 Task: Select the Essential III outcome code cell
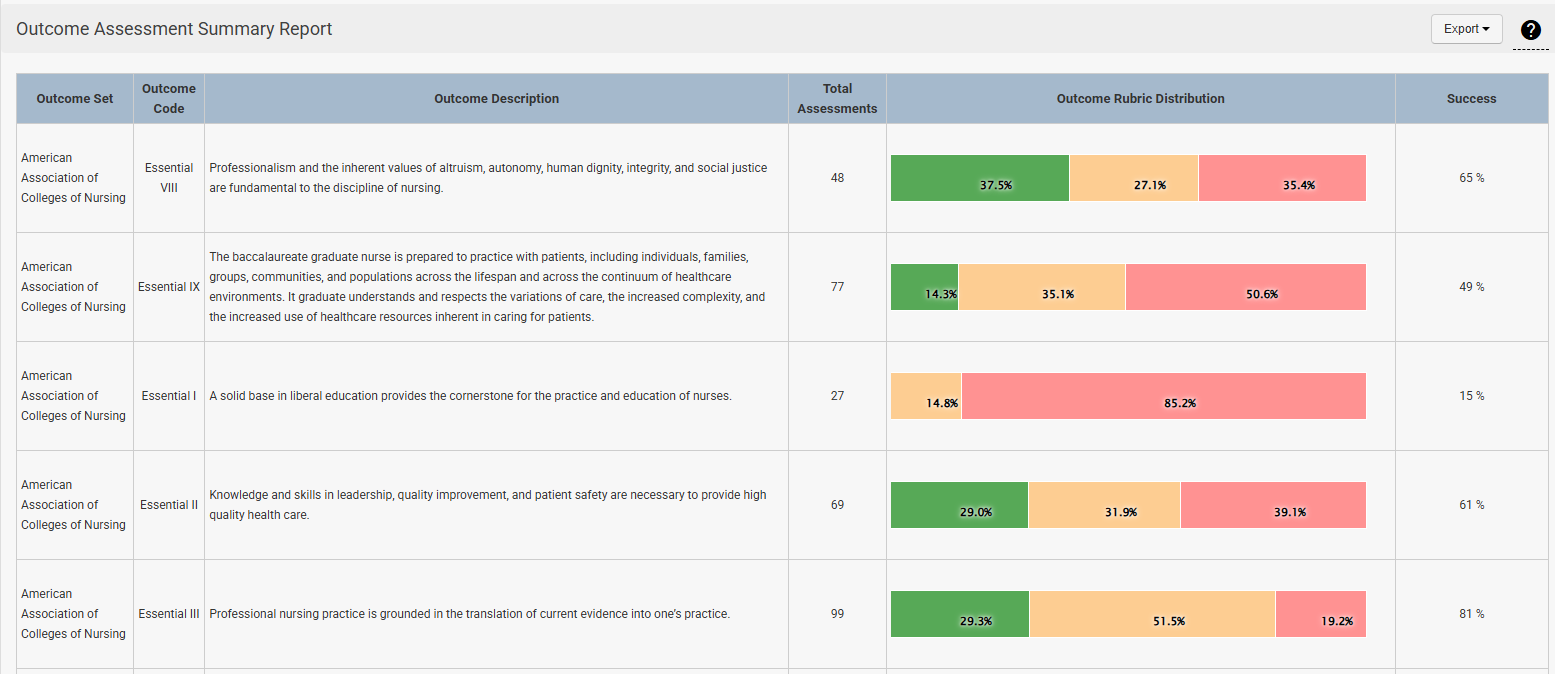169,614
